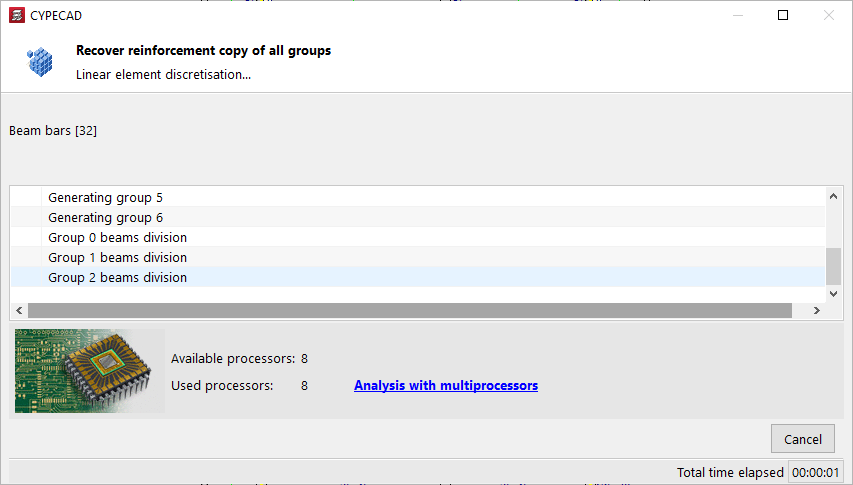Click the vertical scrollbar thumb in log
The width and height of the screenshot is (853, 485).
(x=833, y=266)
